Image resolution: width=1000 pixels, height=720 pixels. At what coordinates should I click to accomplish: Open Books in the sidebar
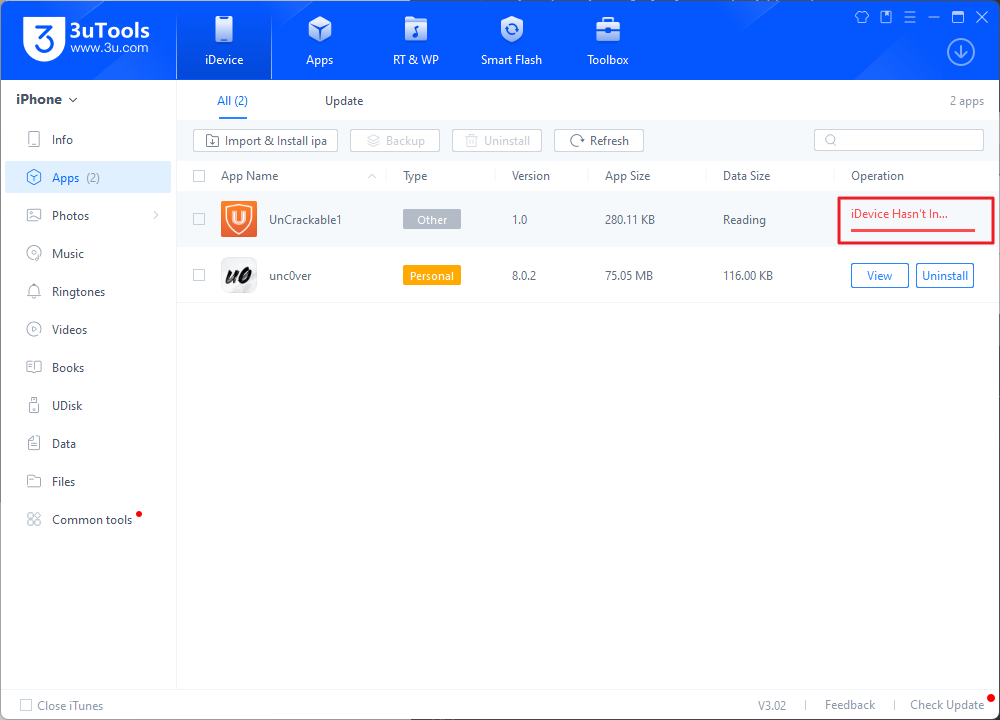pyautogui.click(x=88, y=367)
